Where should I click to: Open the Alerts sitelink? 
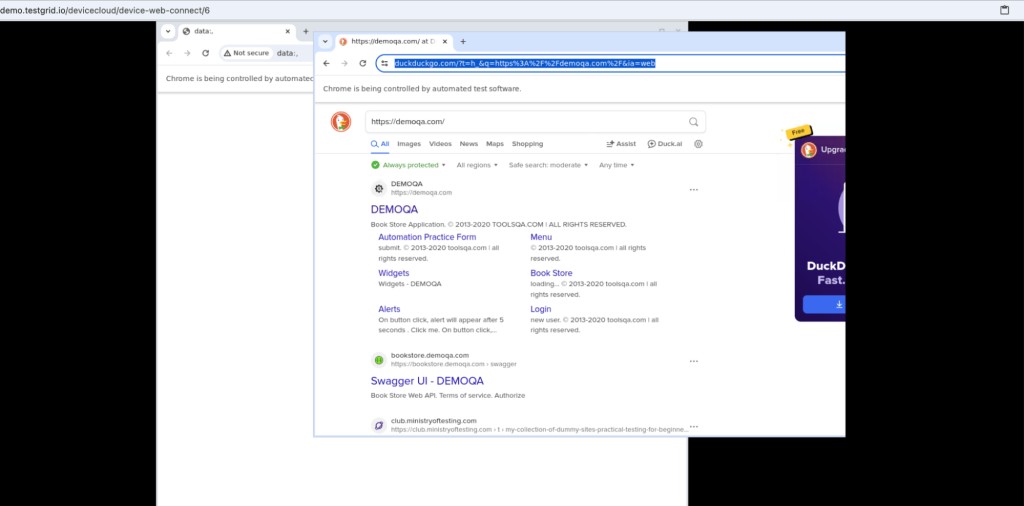389,309
